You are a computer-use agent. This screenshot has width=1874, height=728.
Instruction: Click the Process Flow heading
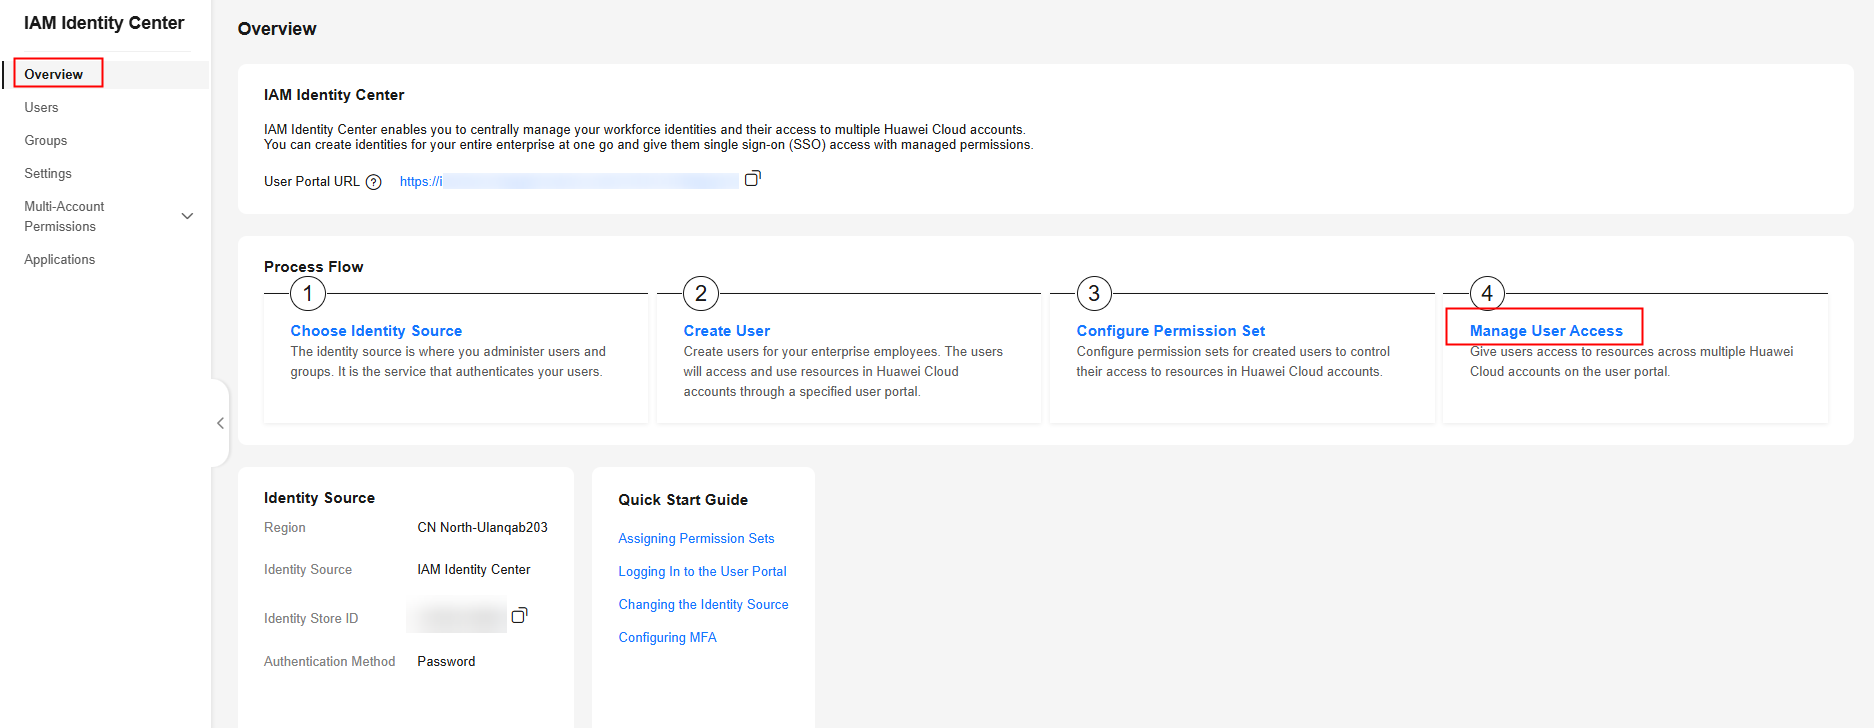[x=314, y=267]
